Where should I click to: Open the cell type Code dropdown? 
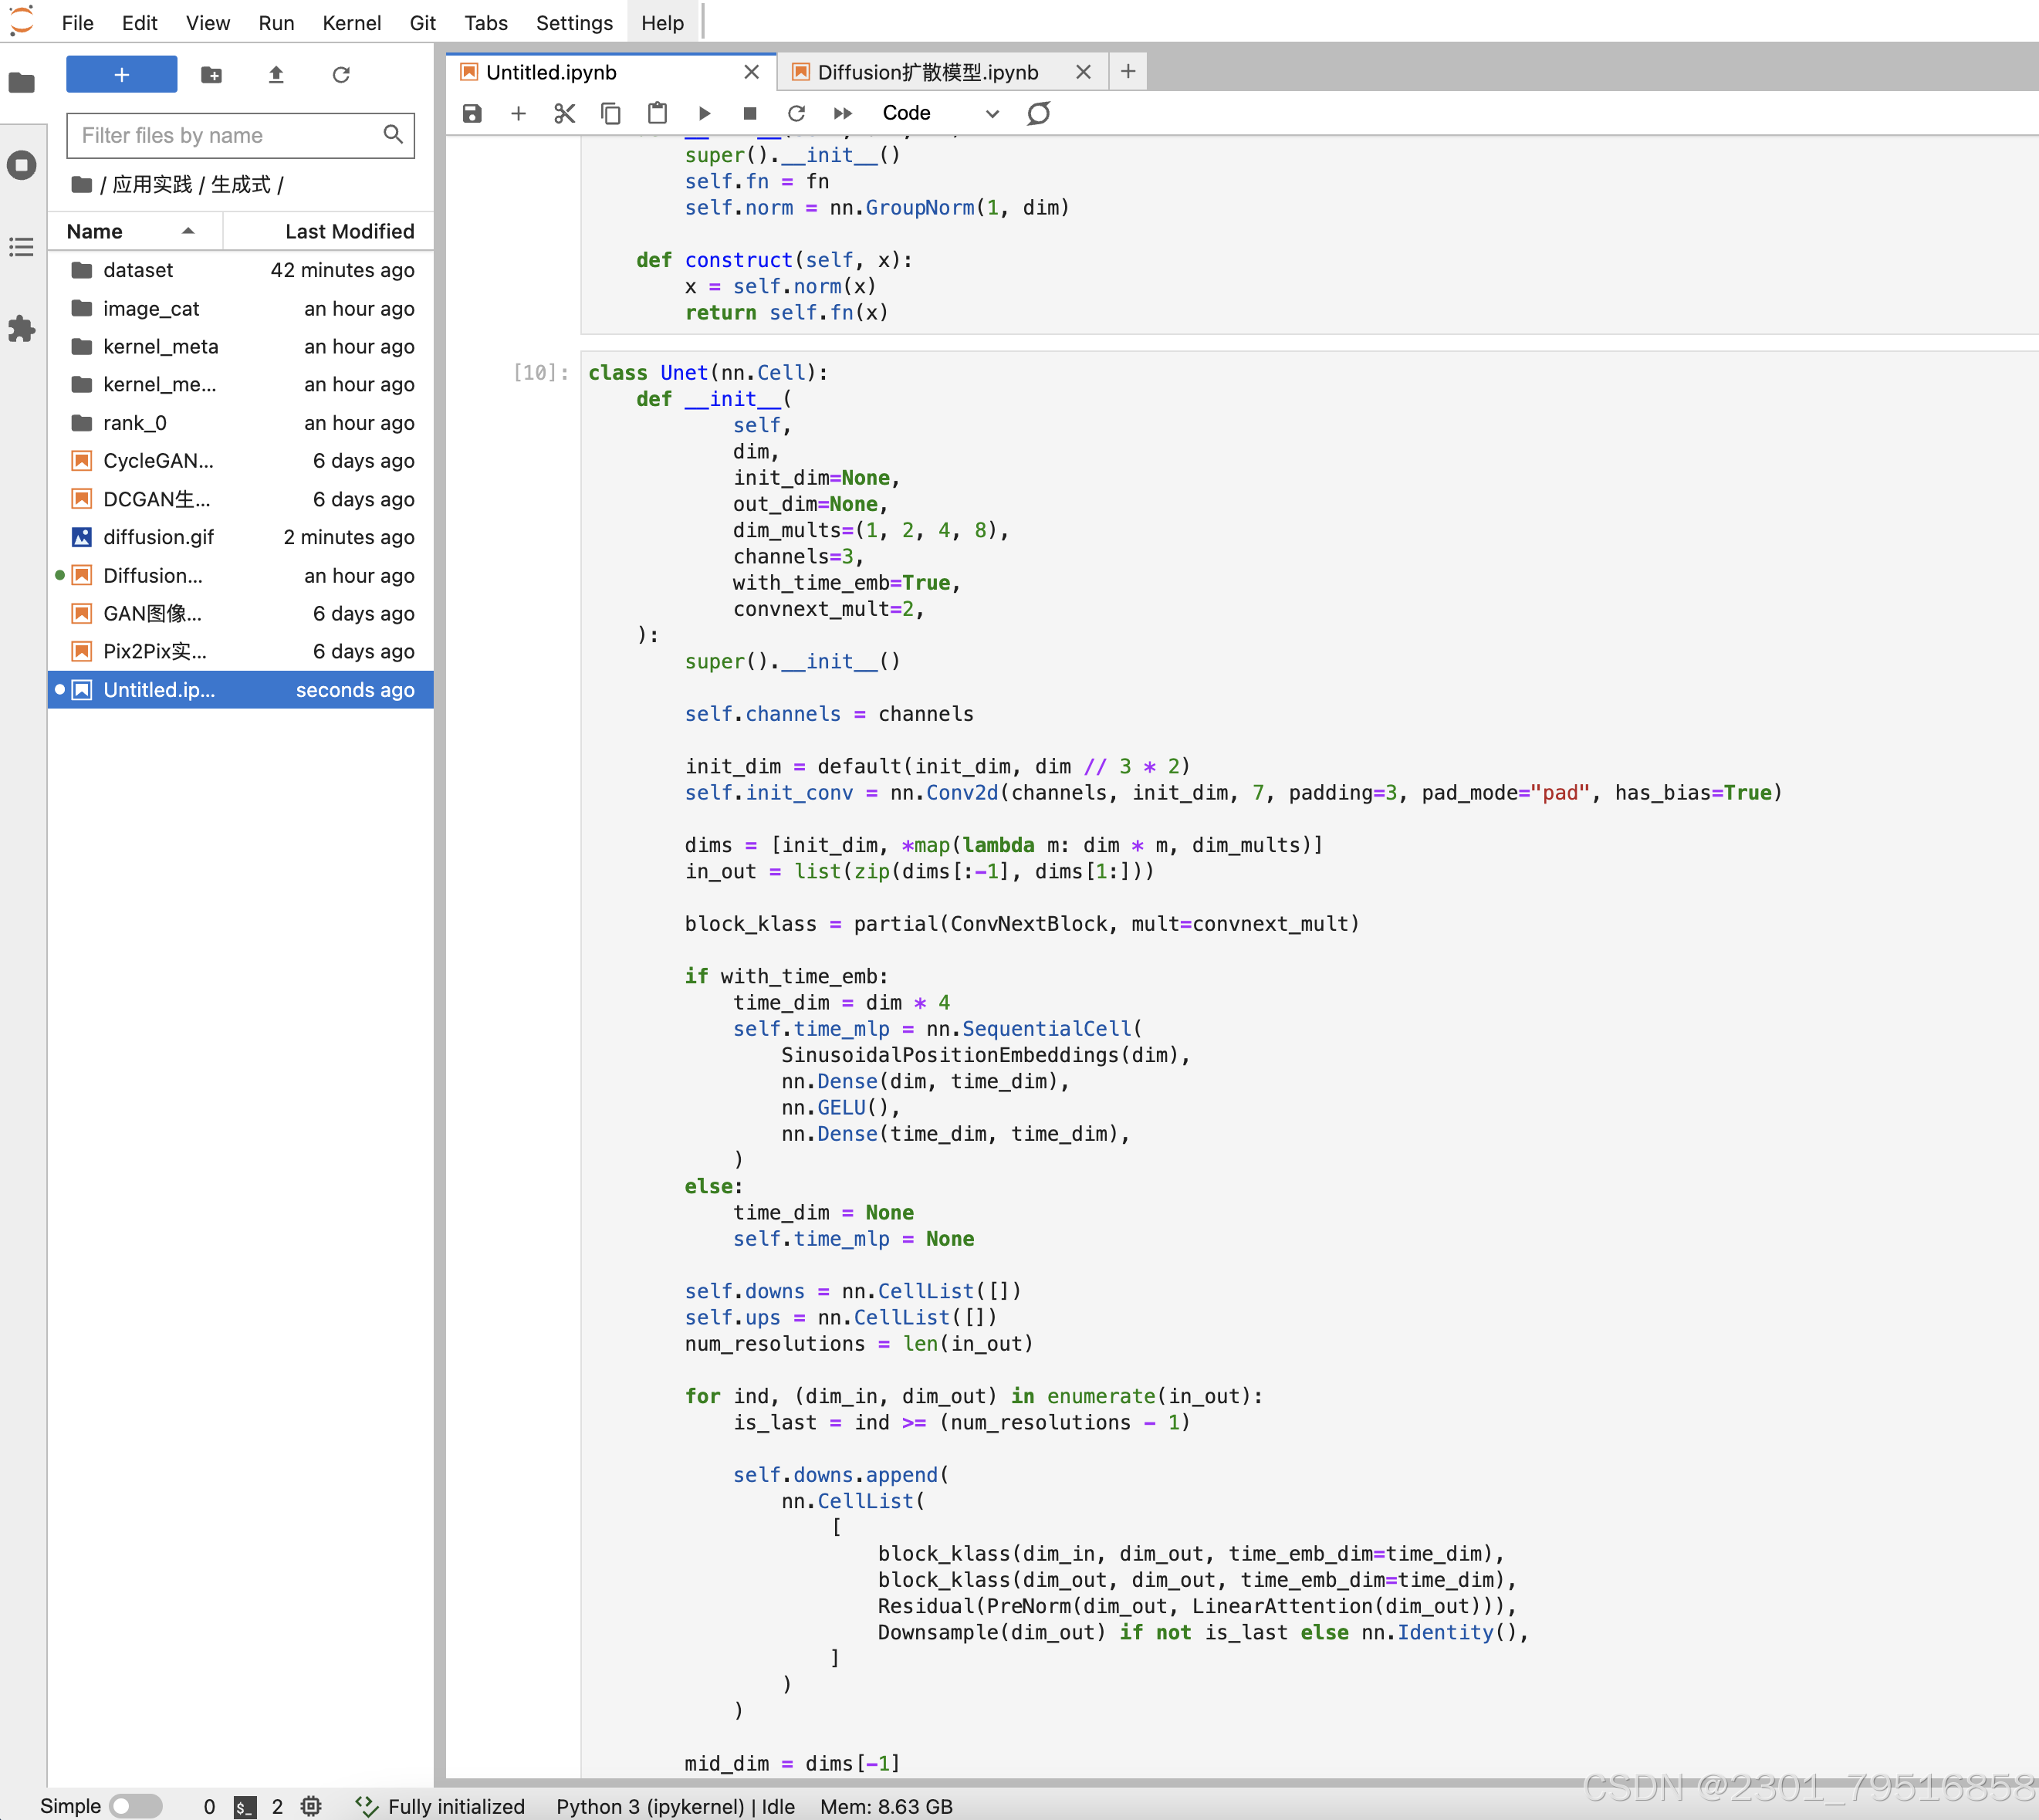pyautogui.click(x=939, y=113)
